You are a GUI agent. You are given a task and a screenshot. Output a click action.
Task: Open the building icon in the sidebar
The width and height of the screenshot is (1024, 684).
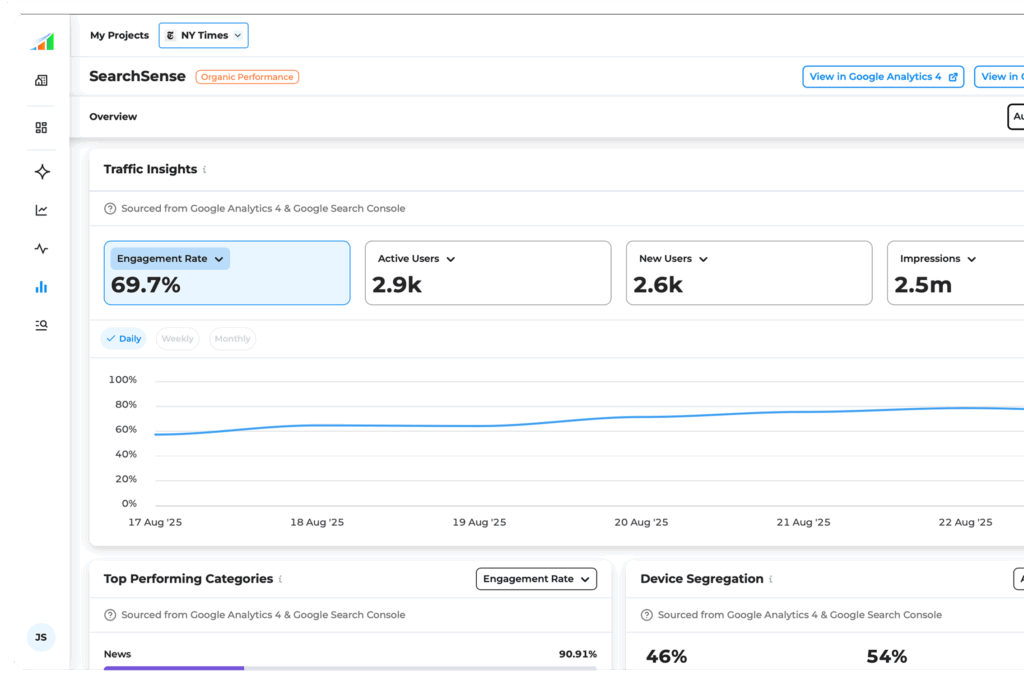coord(41,80)
